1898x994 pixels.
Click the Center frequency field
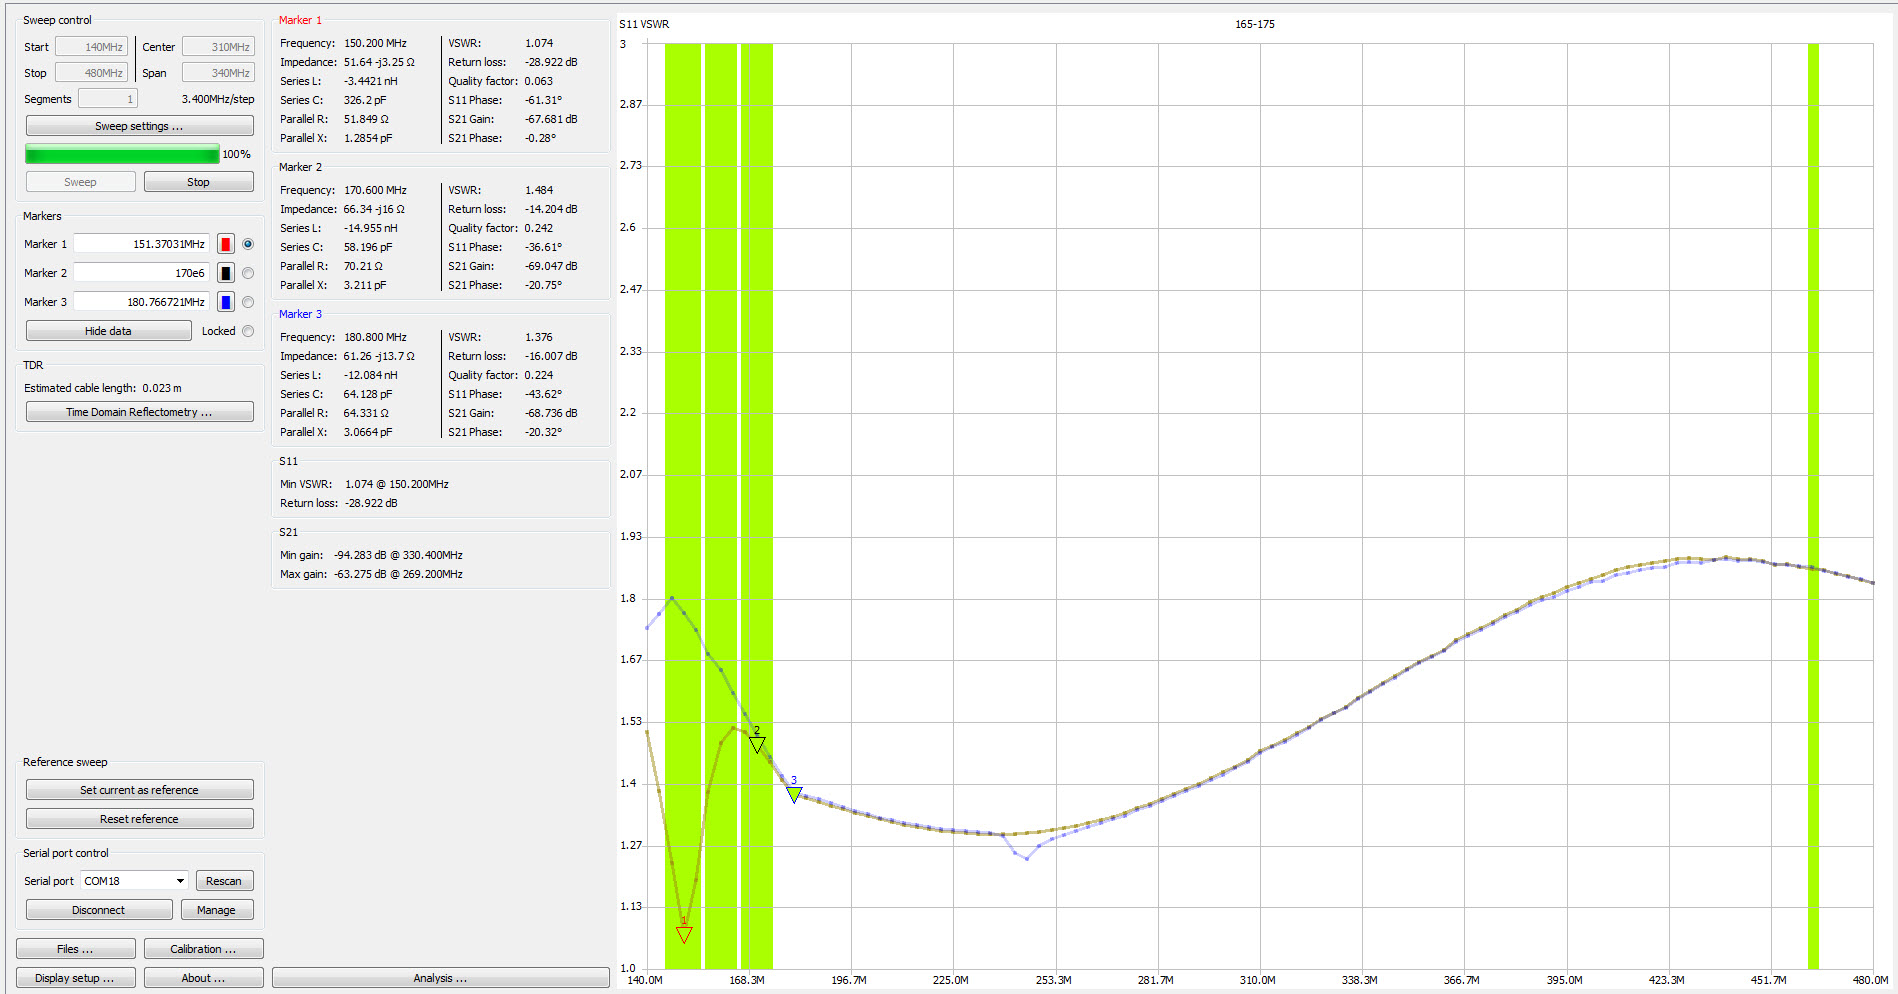click(x=218, y=47)
